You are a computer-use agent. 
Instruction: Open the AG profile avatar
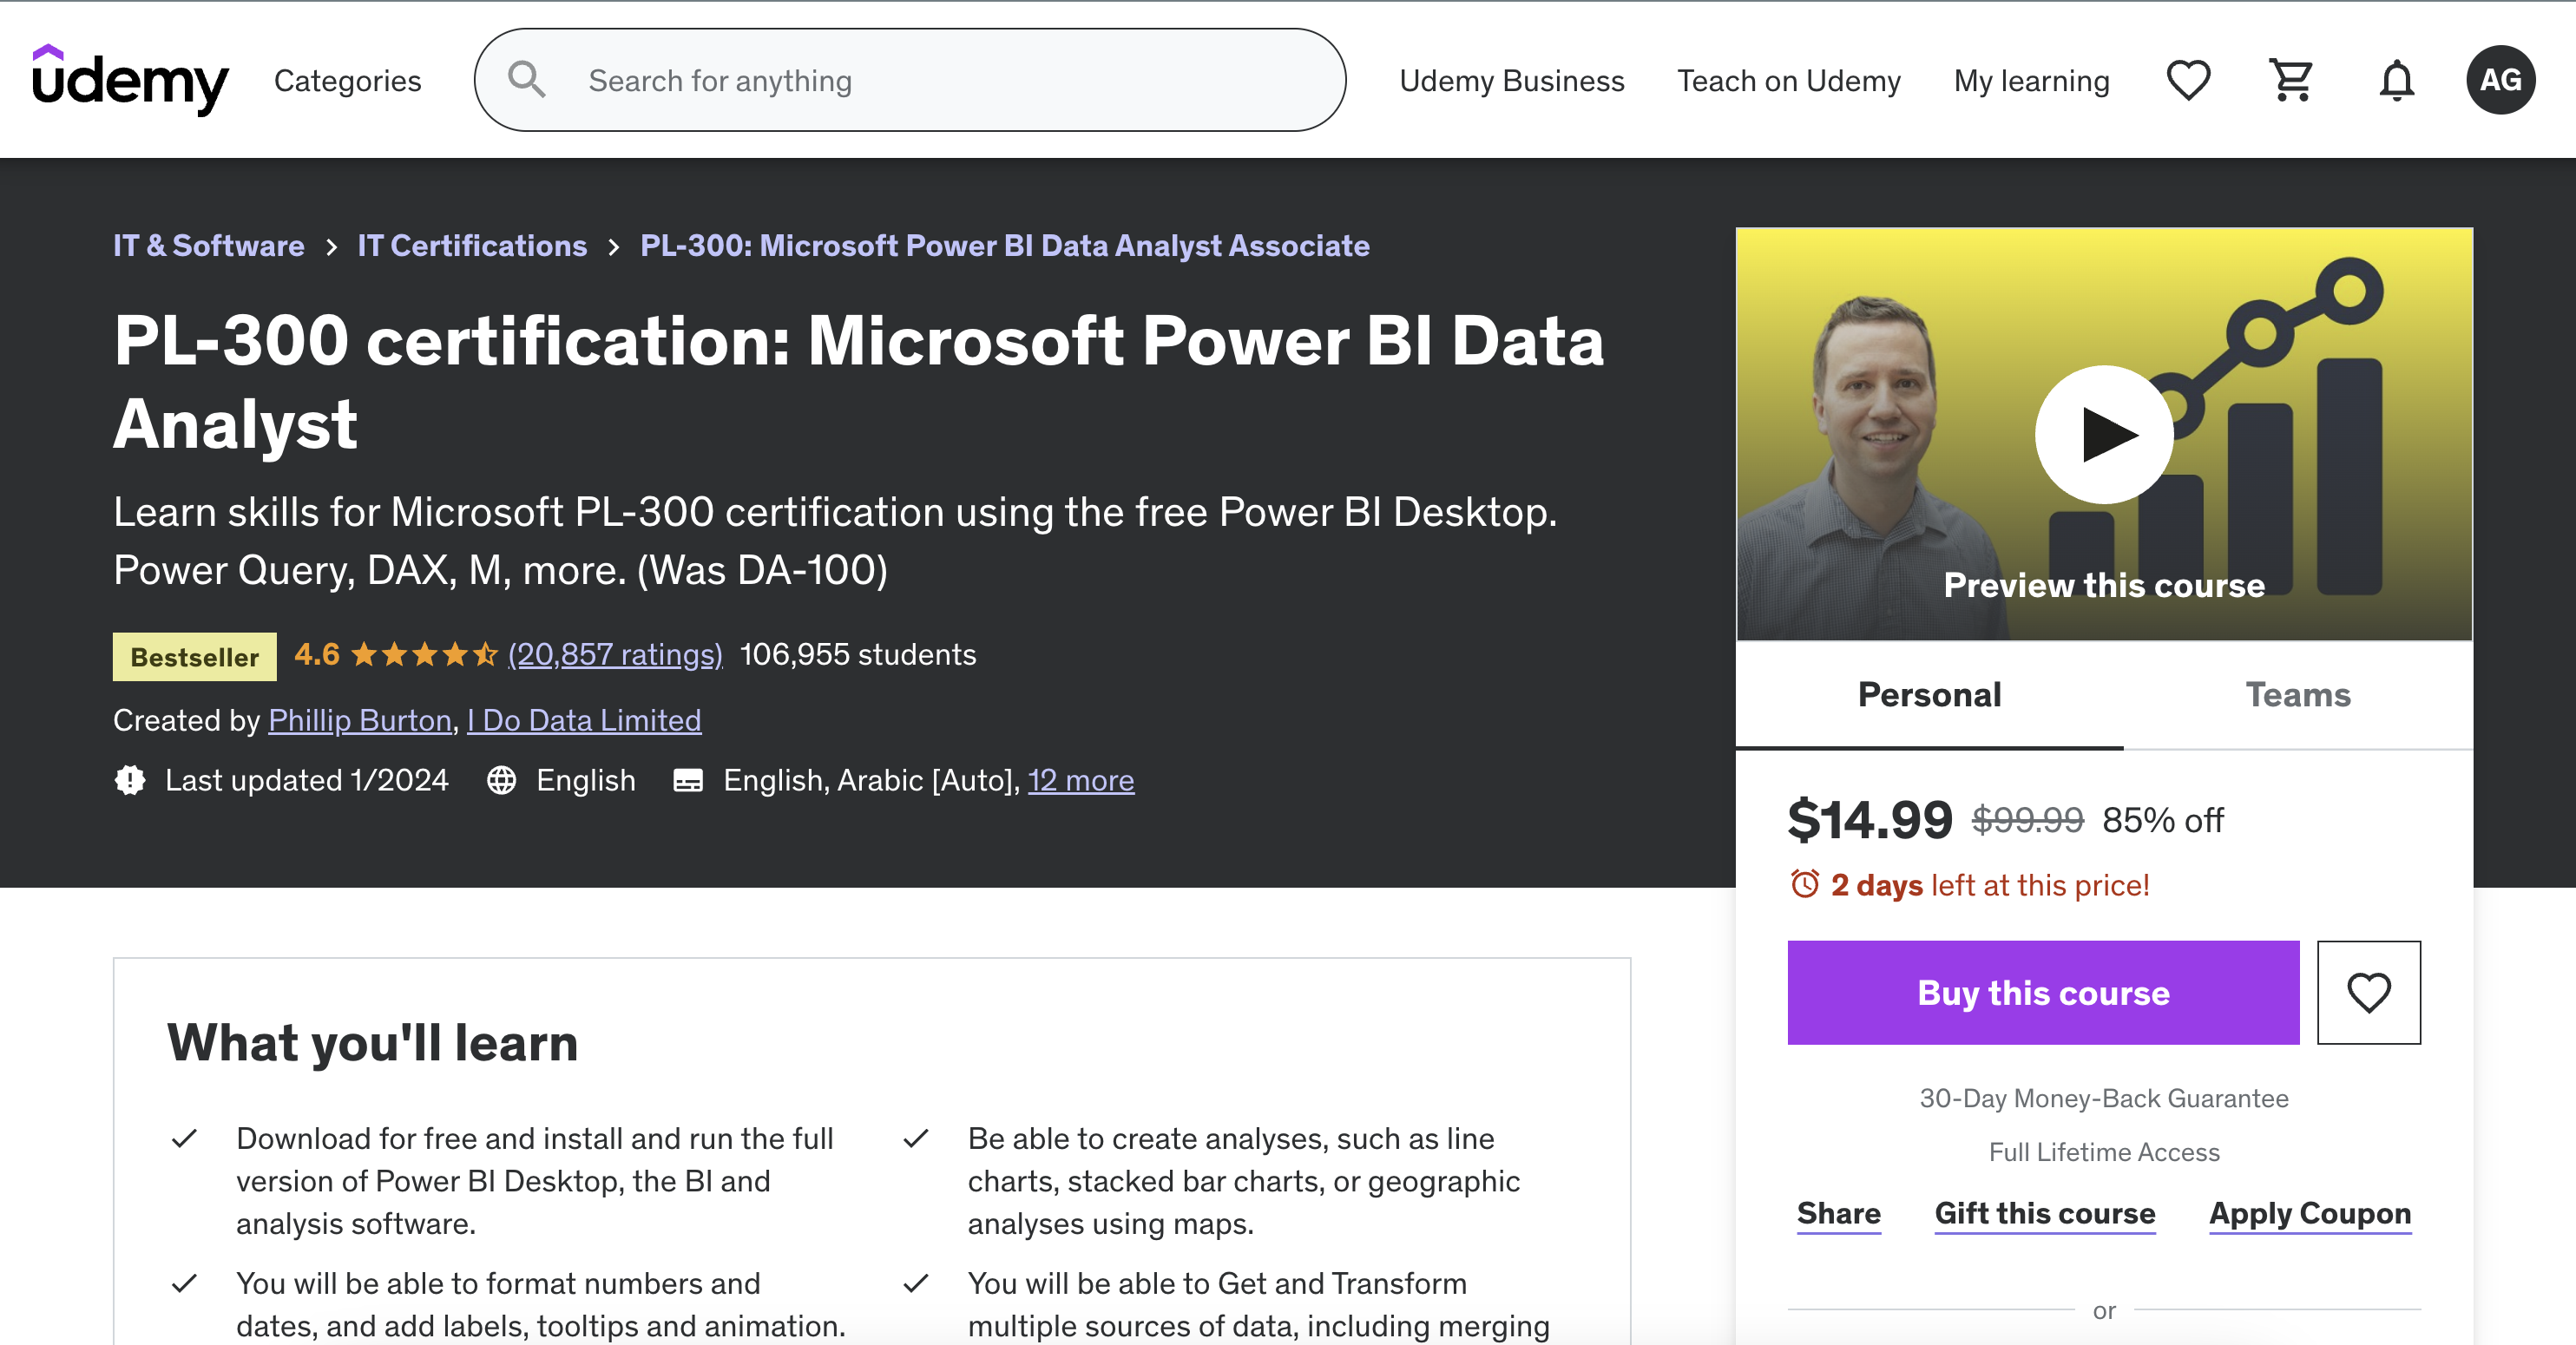pyautogui.click(x=2500, y=80)
